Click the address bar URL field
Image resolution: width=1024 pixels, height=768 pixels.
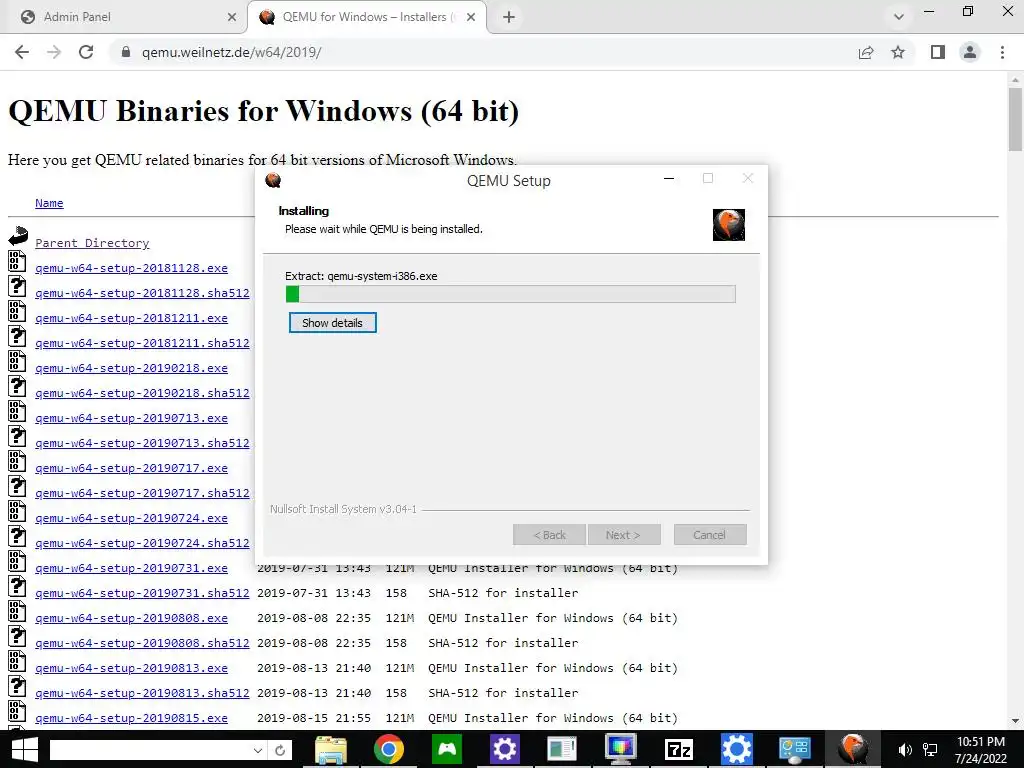click(x=483, y=52)
